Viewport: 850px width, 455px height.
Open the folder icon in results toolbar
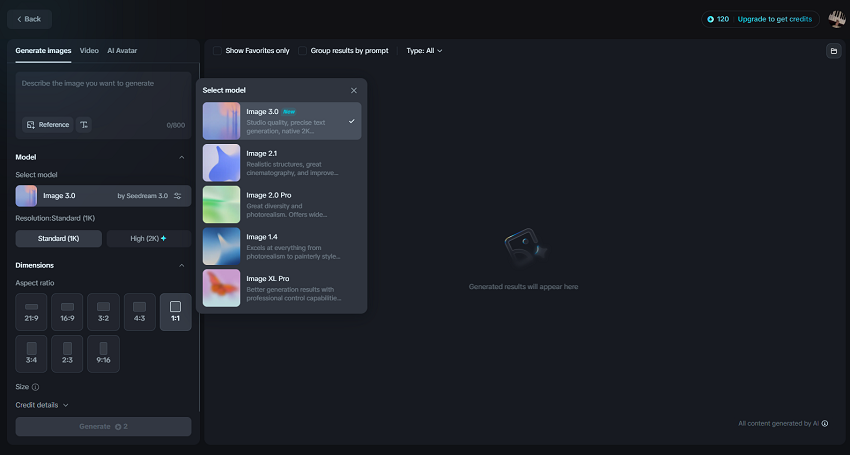pyautogui.click(x=834, y=51)
